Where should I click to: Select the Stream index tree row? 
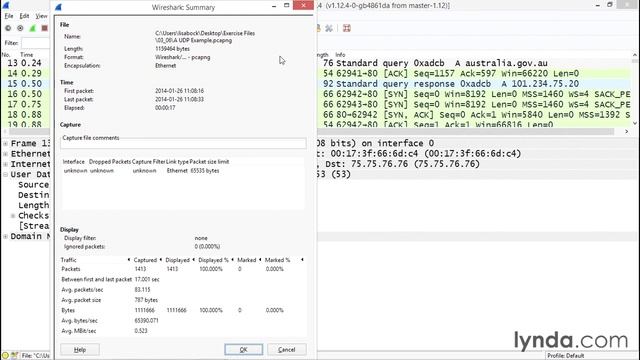click(x=34, y=226)
